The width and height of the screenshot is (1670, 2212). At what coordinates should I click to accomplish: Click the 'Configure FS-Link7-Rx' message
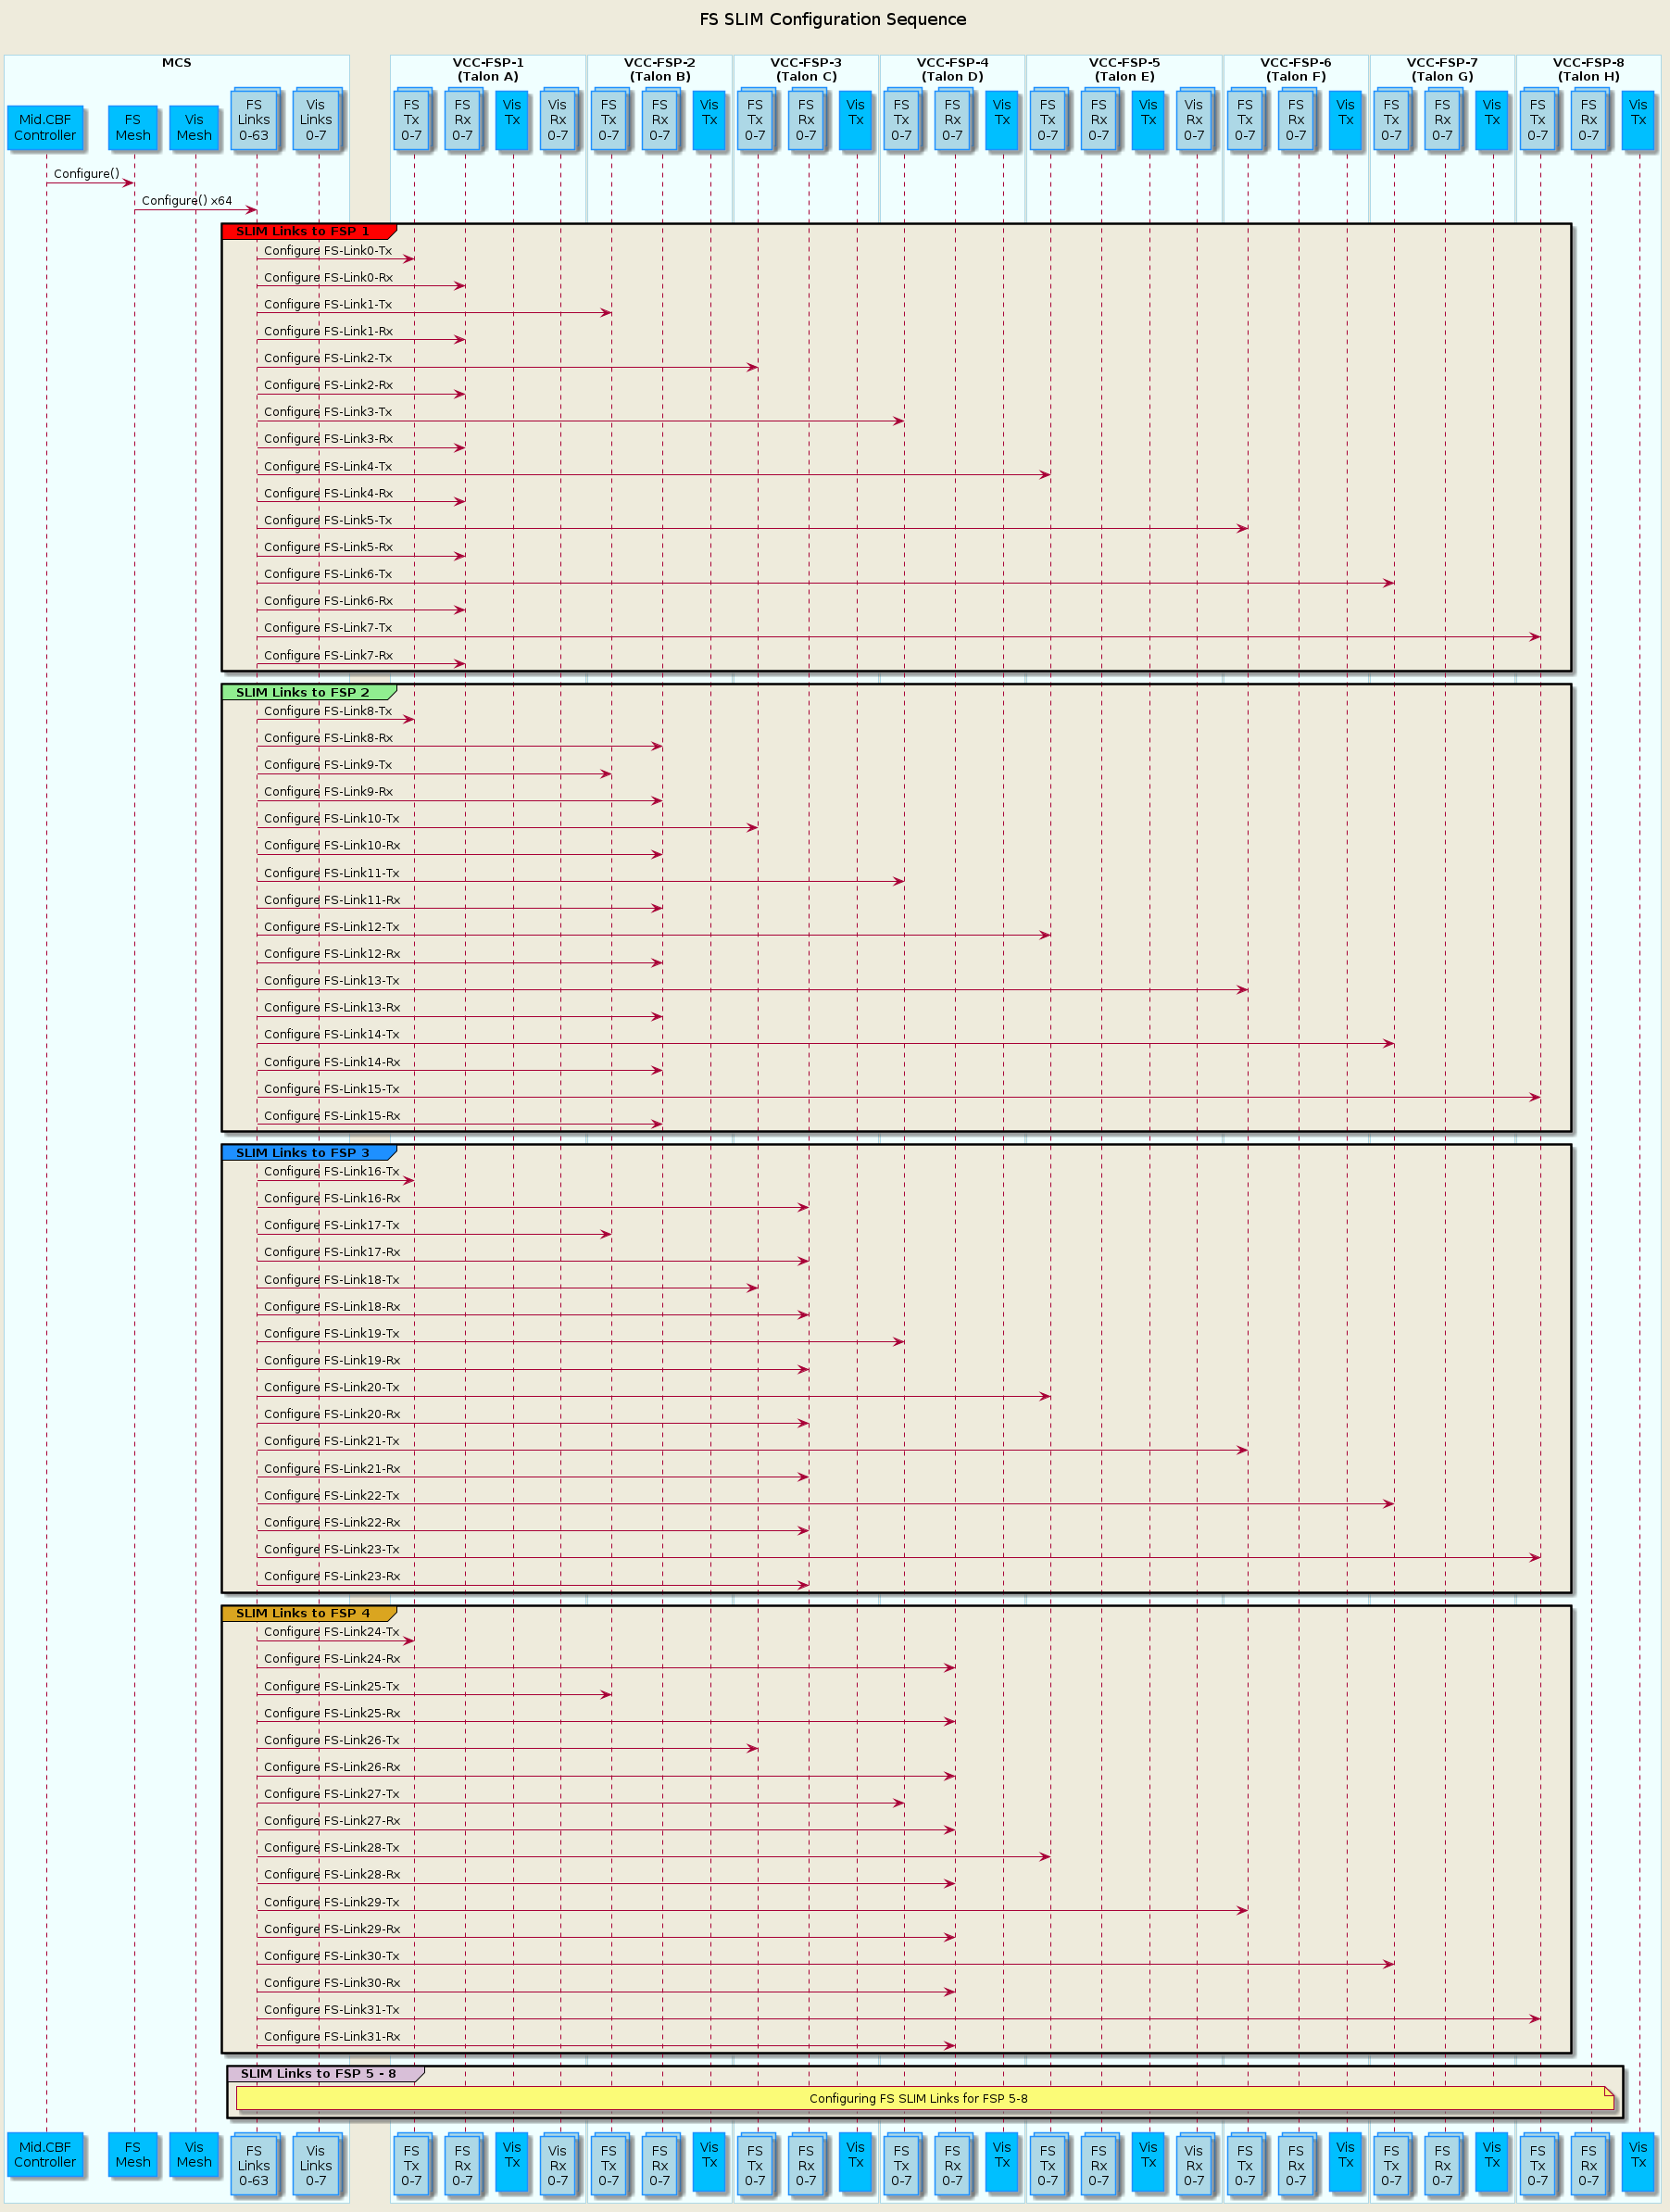click(328, 656)
